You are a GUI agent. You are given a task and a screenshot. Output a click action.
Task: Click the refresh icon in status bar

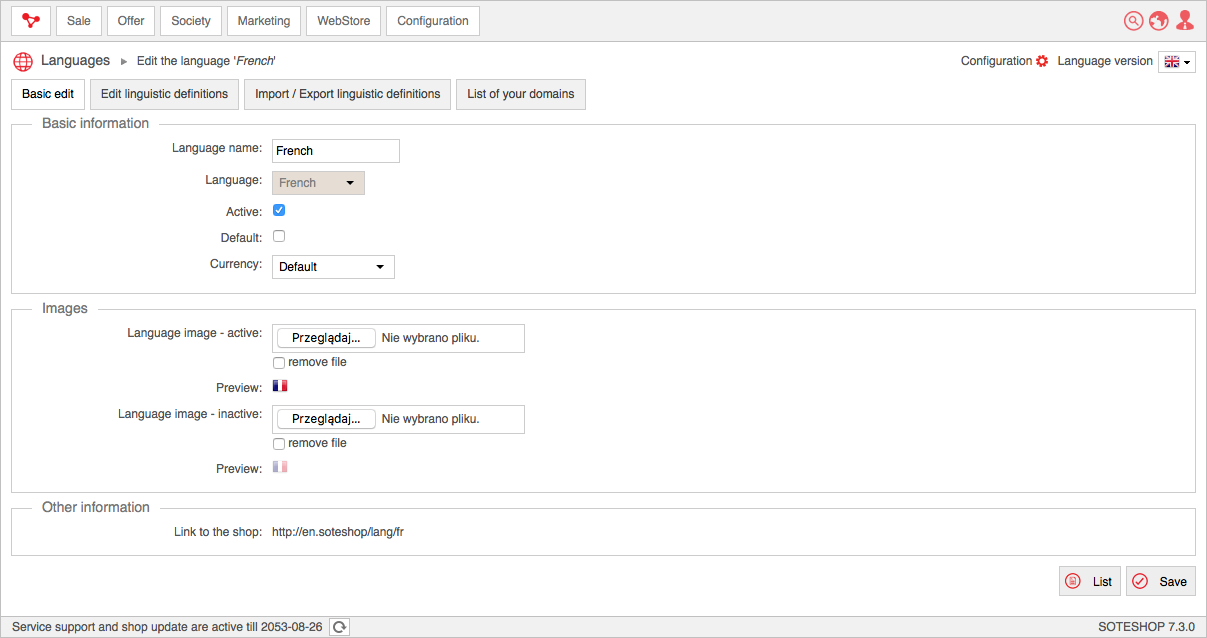pyautogui.click(x=340, y=627)
